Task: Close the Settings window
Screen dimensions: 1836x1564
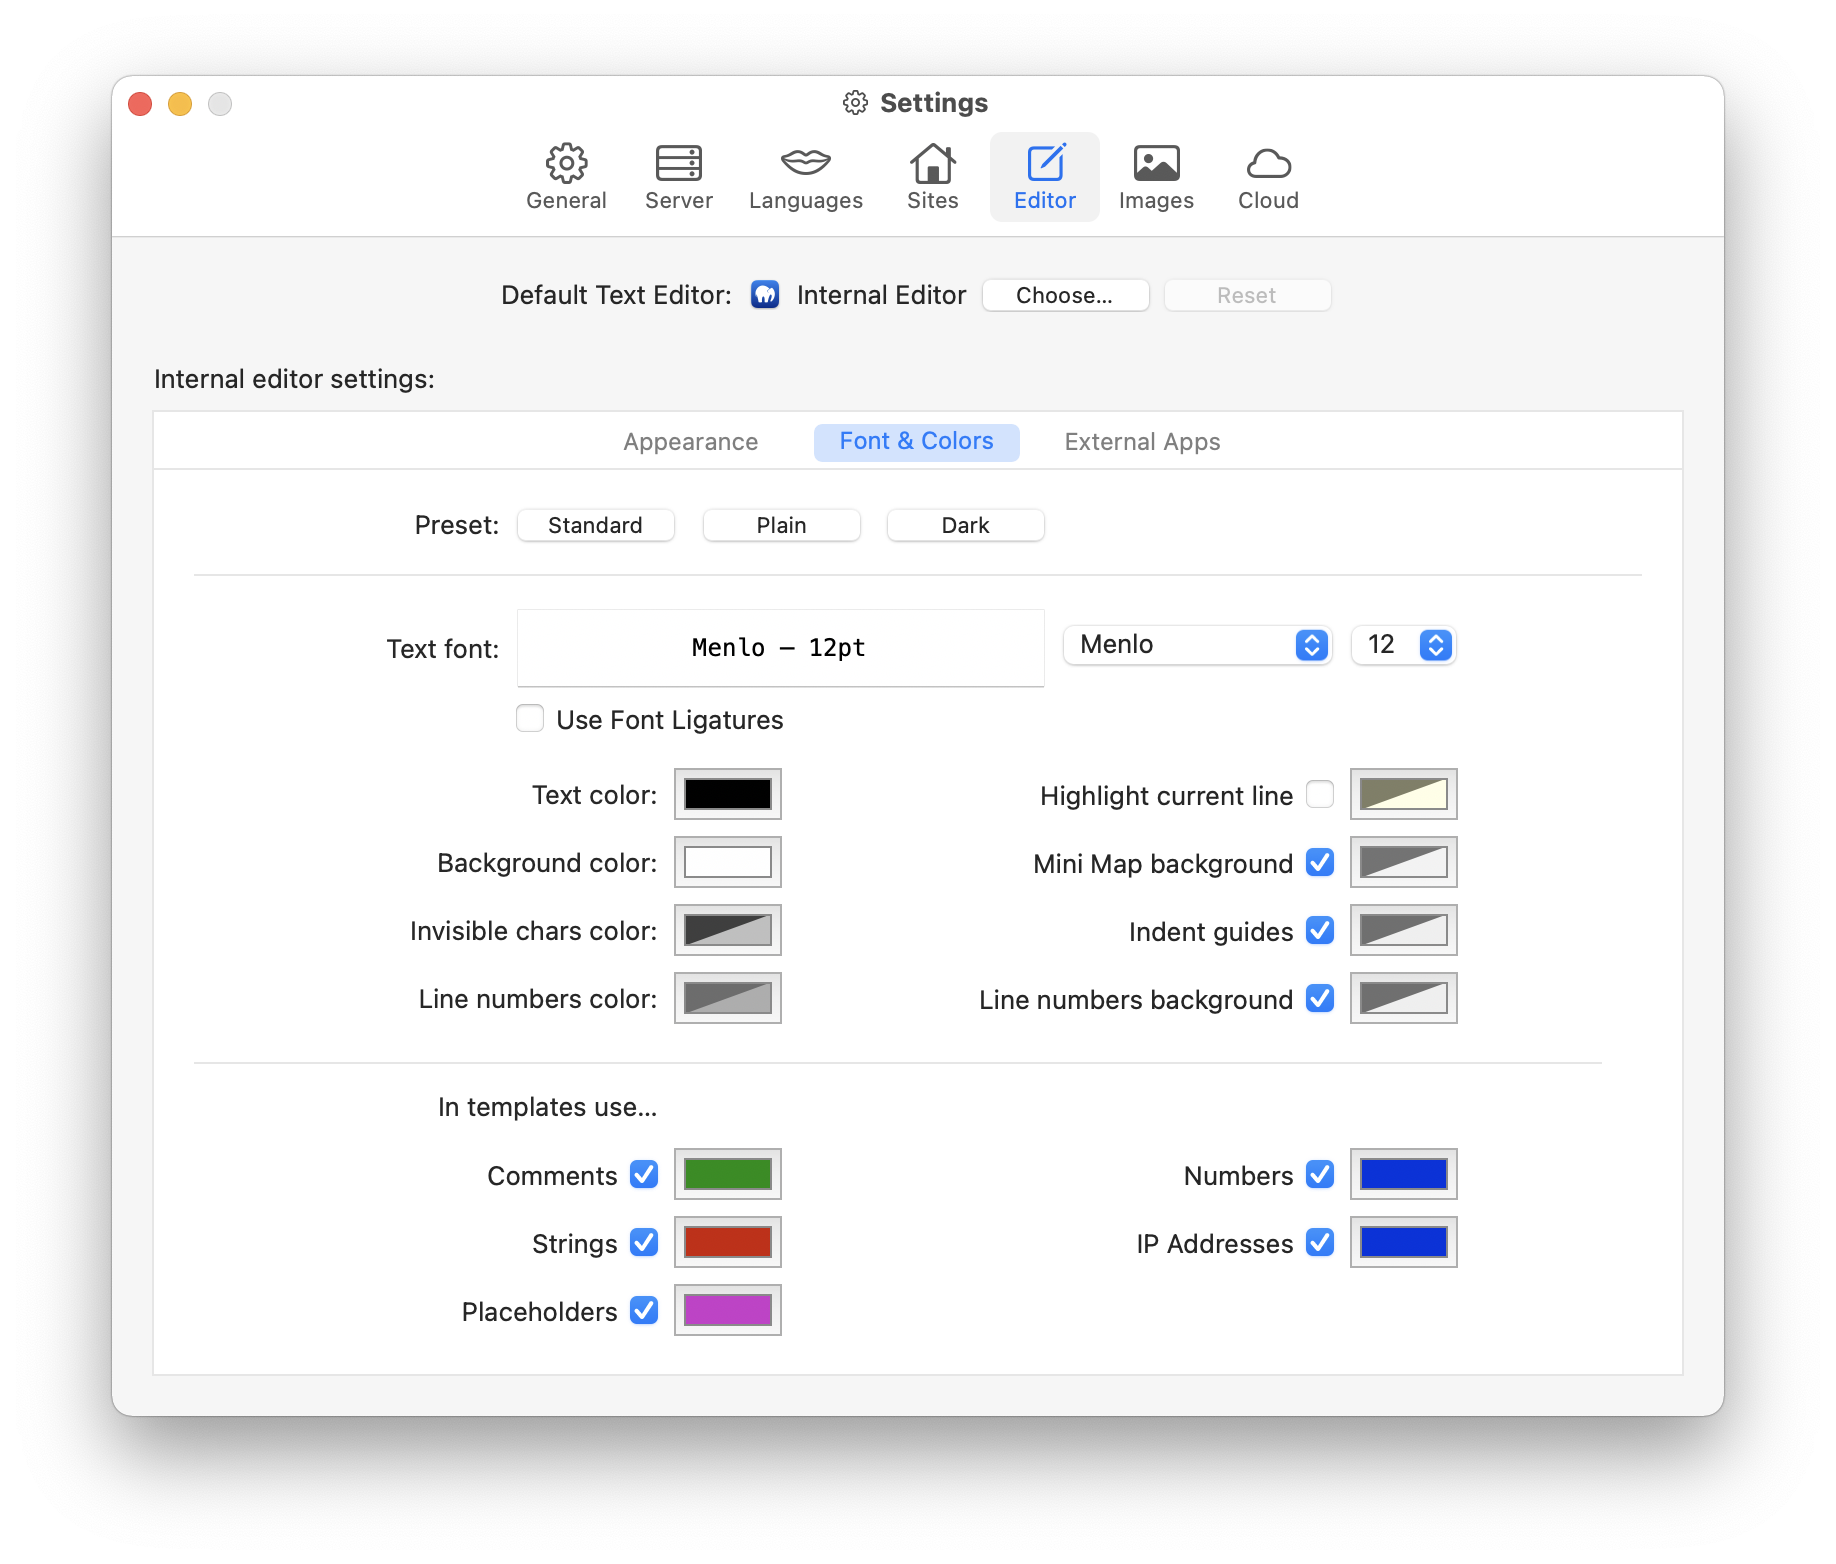Action: coord(140,104)
